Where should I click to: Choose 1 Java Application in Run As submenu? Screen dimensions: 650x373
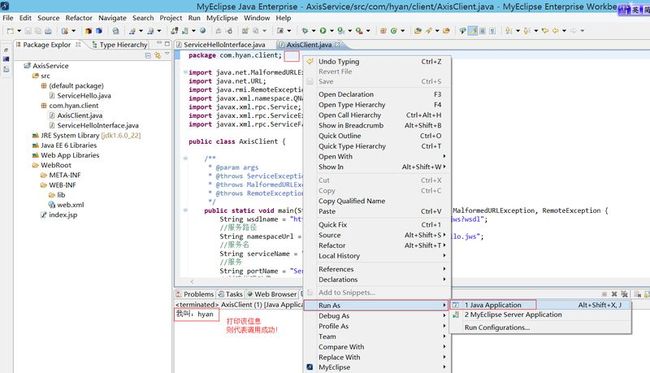tap(541, 305)
